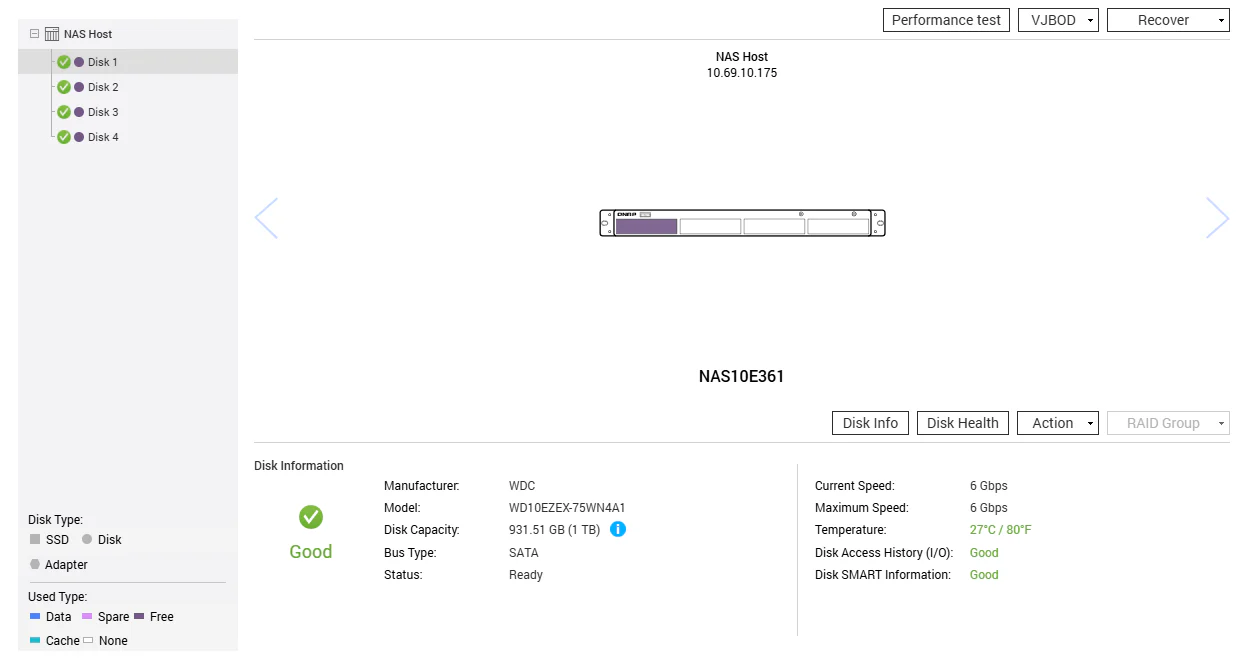Go to previous enclosure with left arrow
The height and width of the screenshot is (666, 1253).
click(266, 218)
